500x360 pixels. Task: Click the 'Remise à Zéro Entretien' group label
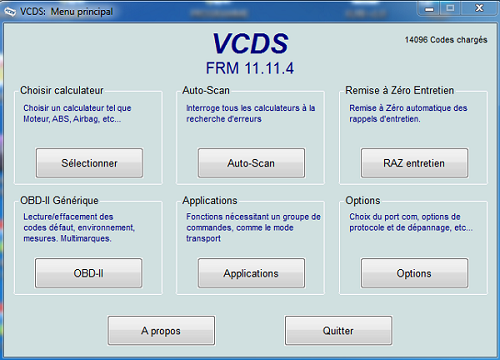[x=400, y=90]
